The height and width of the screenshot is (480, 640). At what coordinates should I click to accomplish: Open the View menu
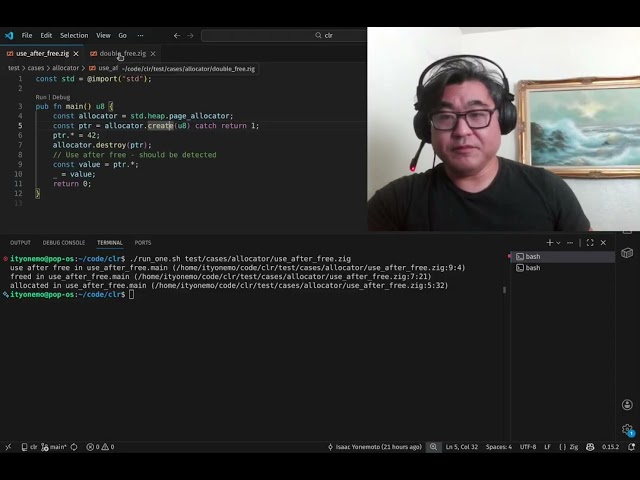pos(103,36)
